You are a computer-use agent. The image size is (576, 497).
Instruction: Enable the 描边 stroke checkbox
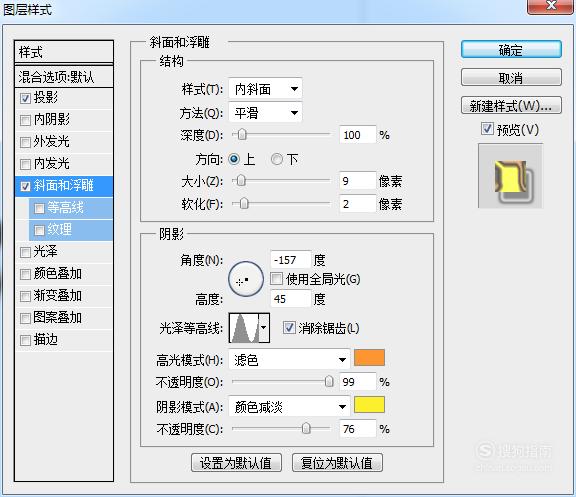click(25, 341)
